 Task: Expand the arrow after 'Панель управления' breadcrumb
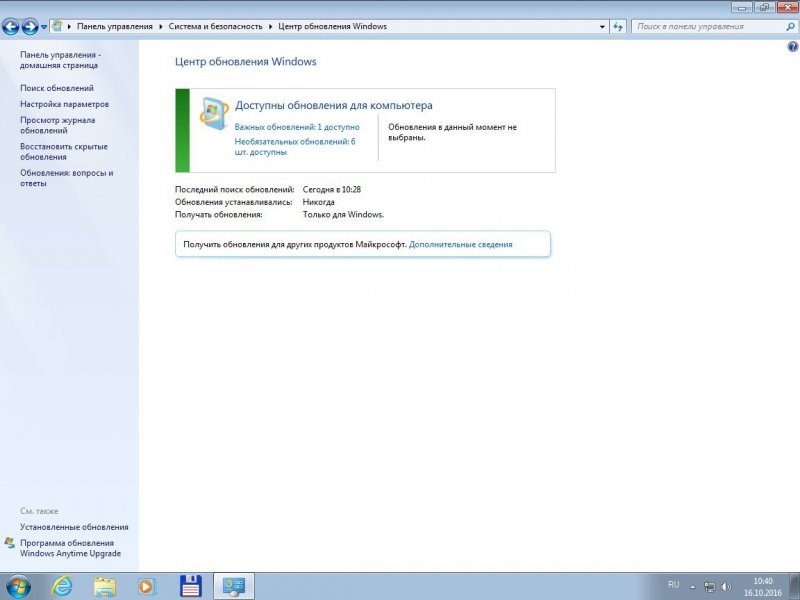tap(161, 27)
